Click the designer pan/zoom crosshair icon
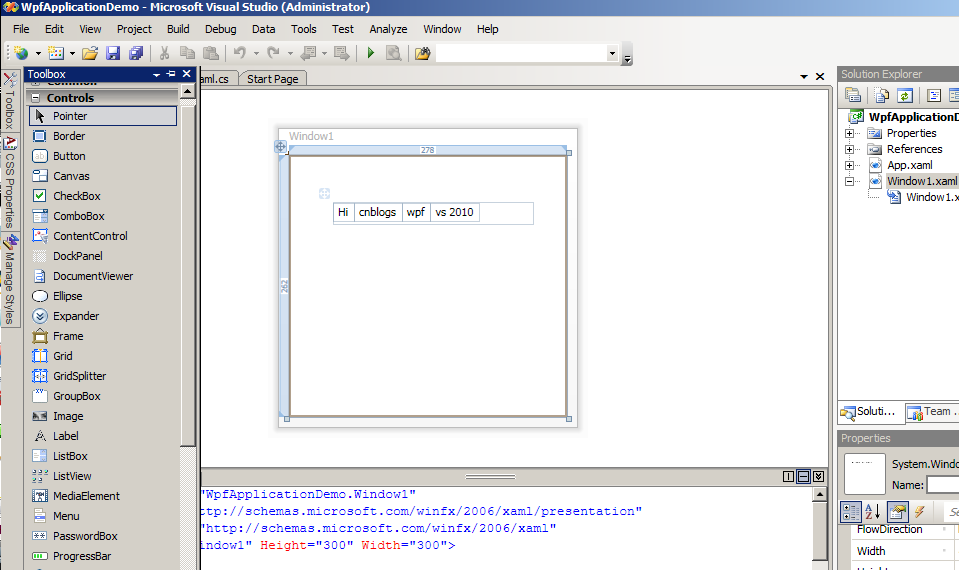This screenshot has width=959, height=570. tap(280, 146)
